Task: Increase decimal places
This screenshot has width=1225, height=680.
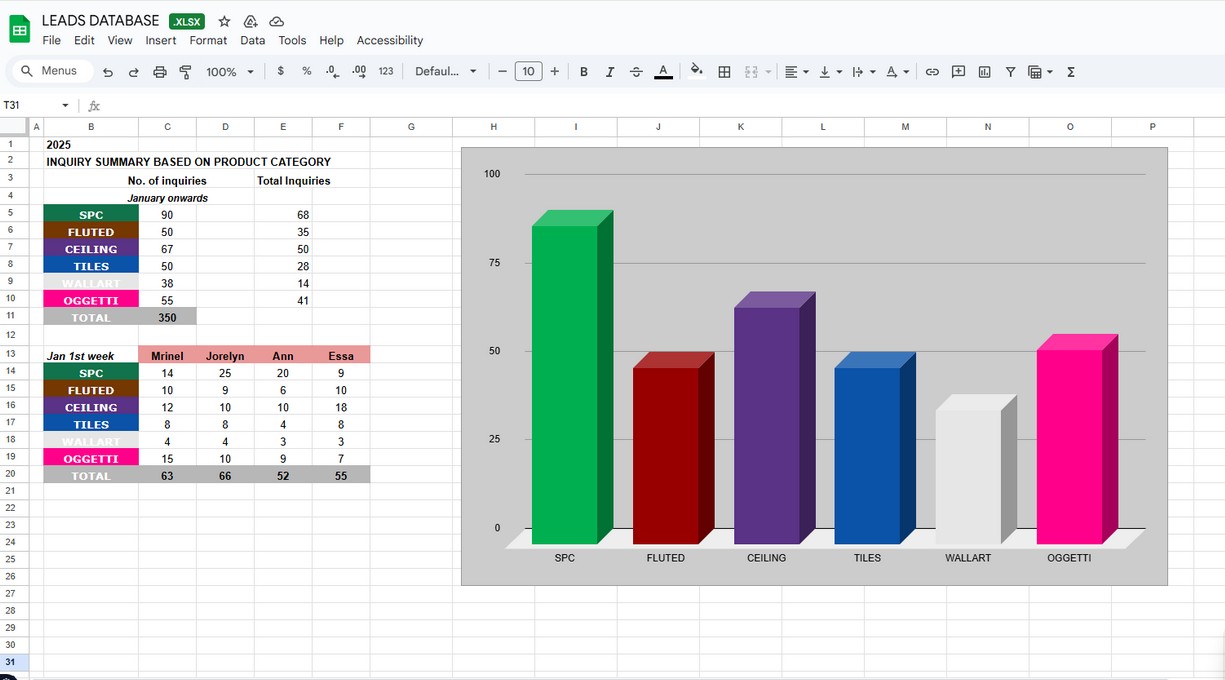Action: (359, 71)
